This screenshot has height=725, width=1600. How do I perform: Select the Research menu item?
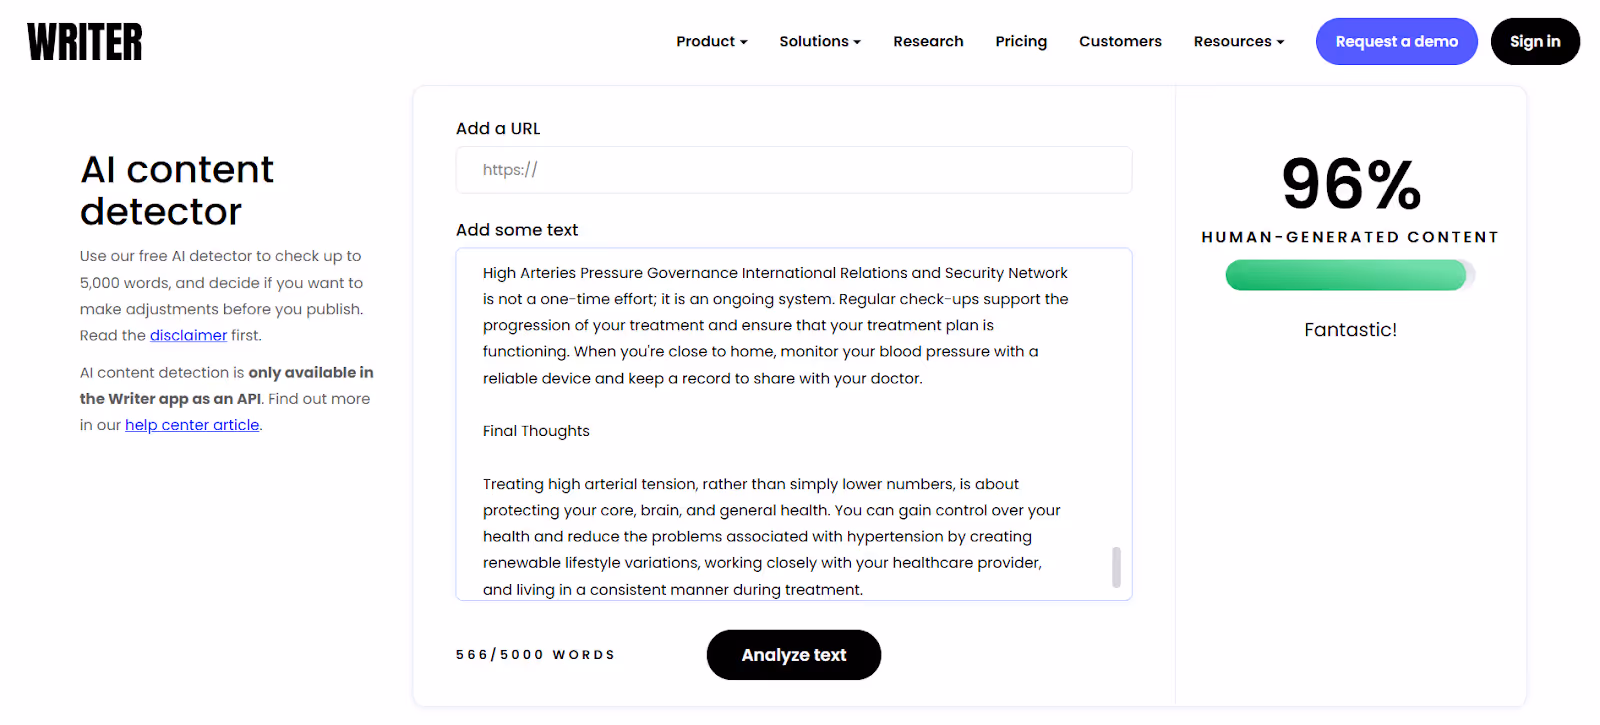[x=928, y=41]
